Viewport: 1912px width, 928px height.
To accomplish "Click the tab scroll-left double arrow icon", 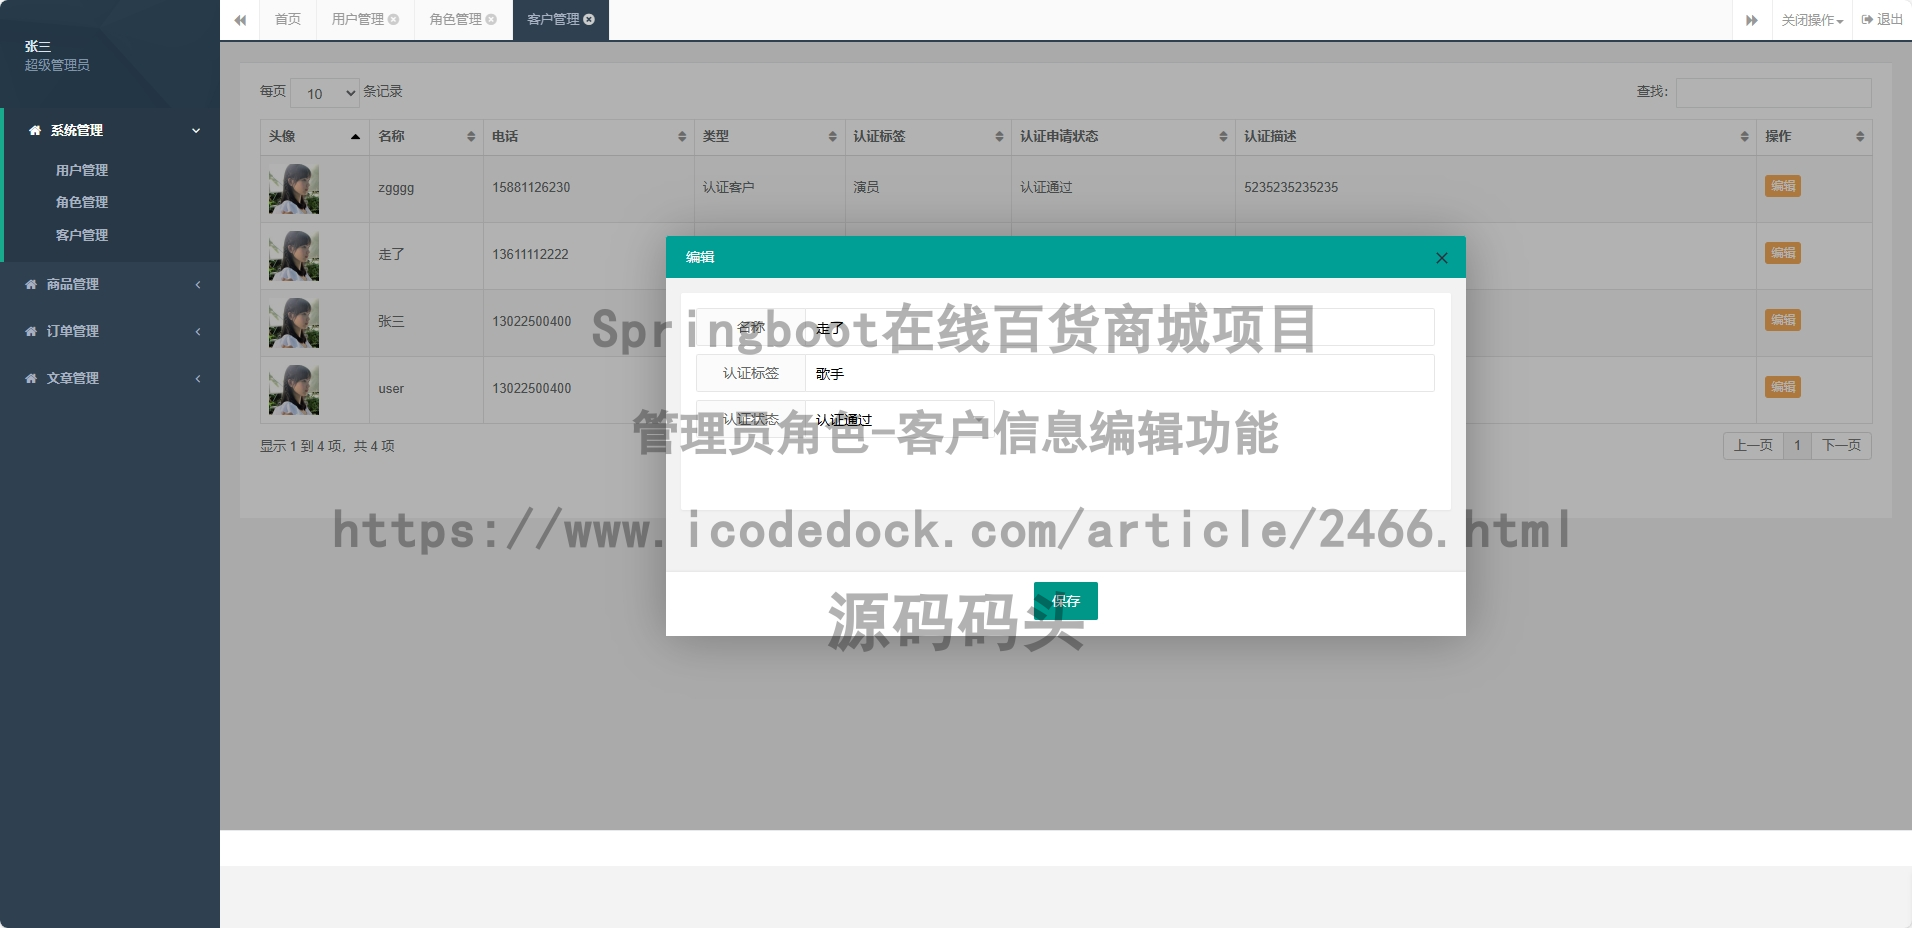I will pyautogui.click(x=240, y=20).
